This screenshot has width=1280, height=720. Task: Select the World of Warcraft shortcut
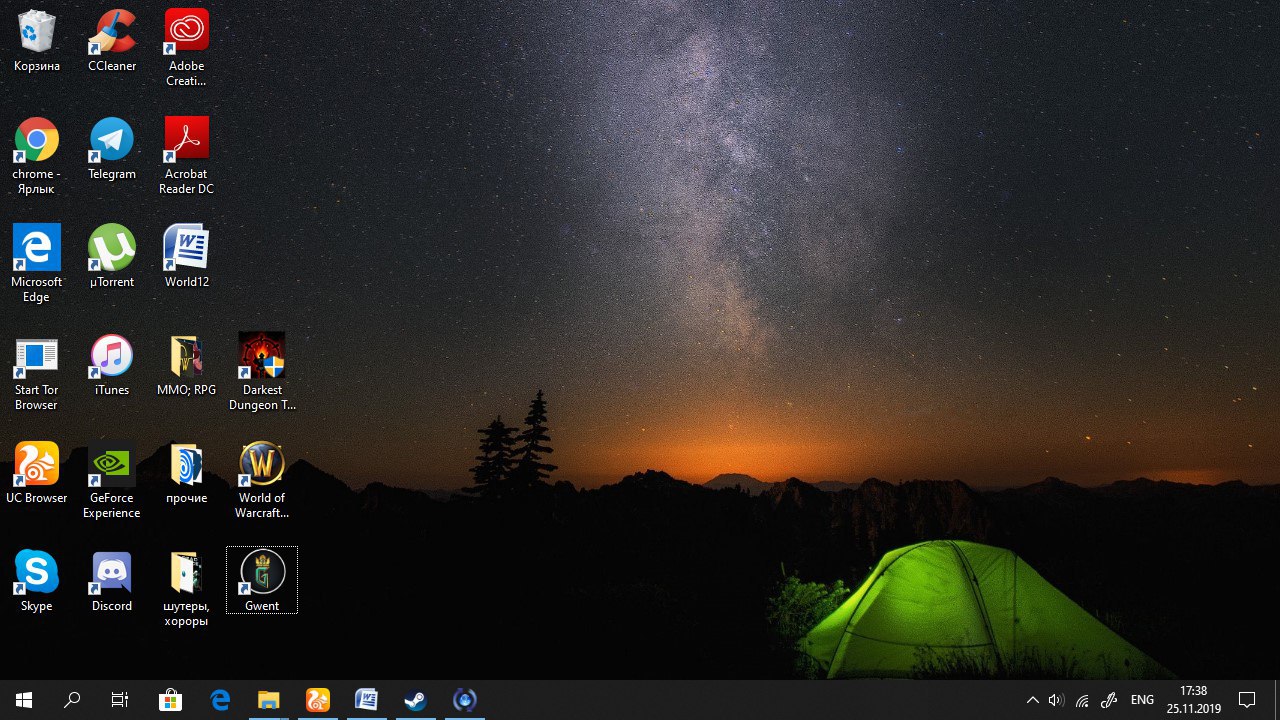(x=262, y=480)
